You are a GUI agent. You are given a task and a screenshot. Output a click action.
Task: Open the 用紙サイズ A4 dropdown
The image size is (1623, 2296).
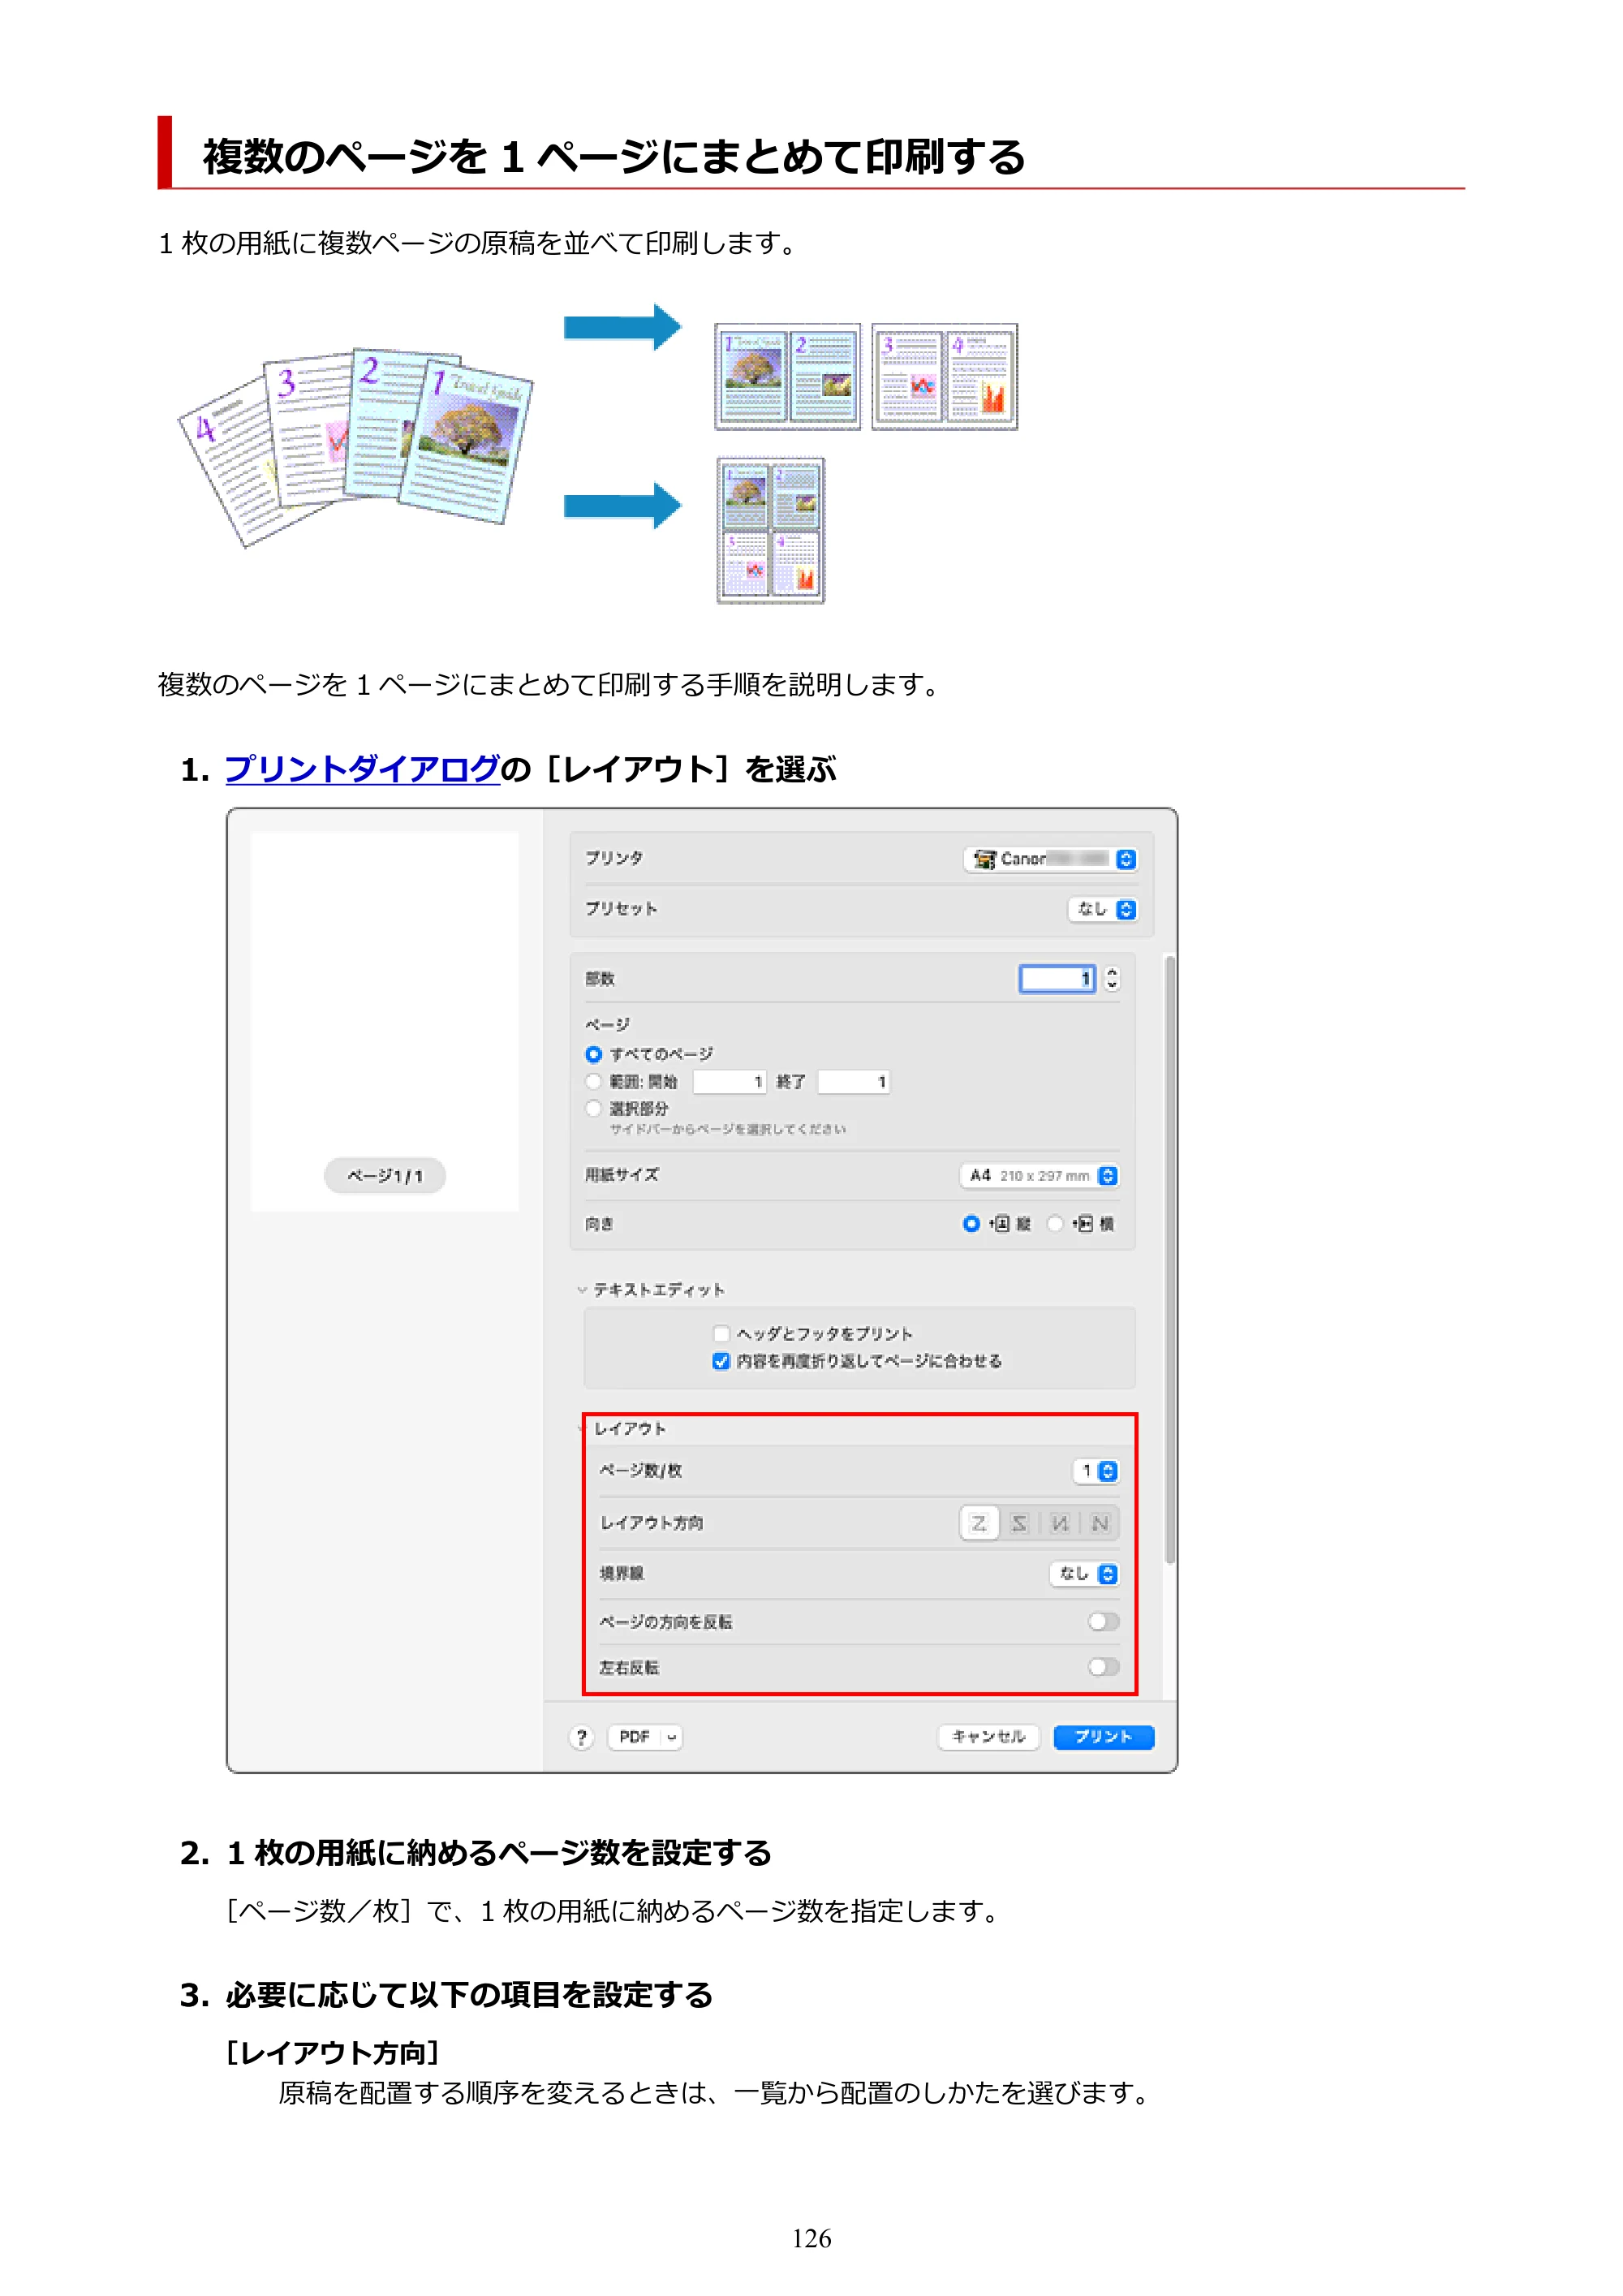coord(1040,1176)
